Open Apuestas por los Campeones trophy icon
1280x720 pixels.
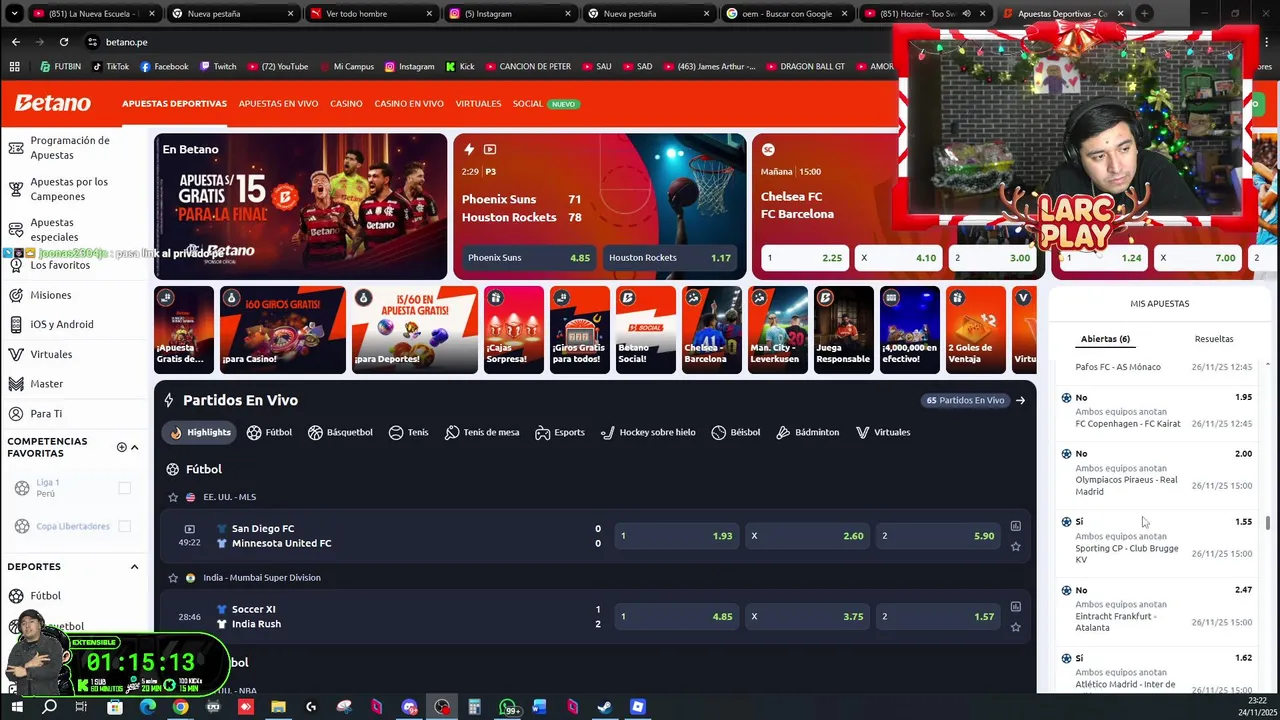pos(16,189)
